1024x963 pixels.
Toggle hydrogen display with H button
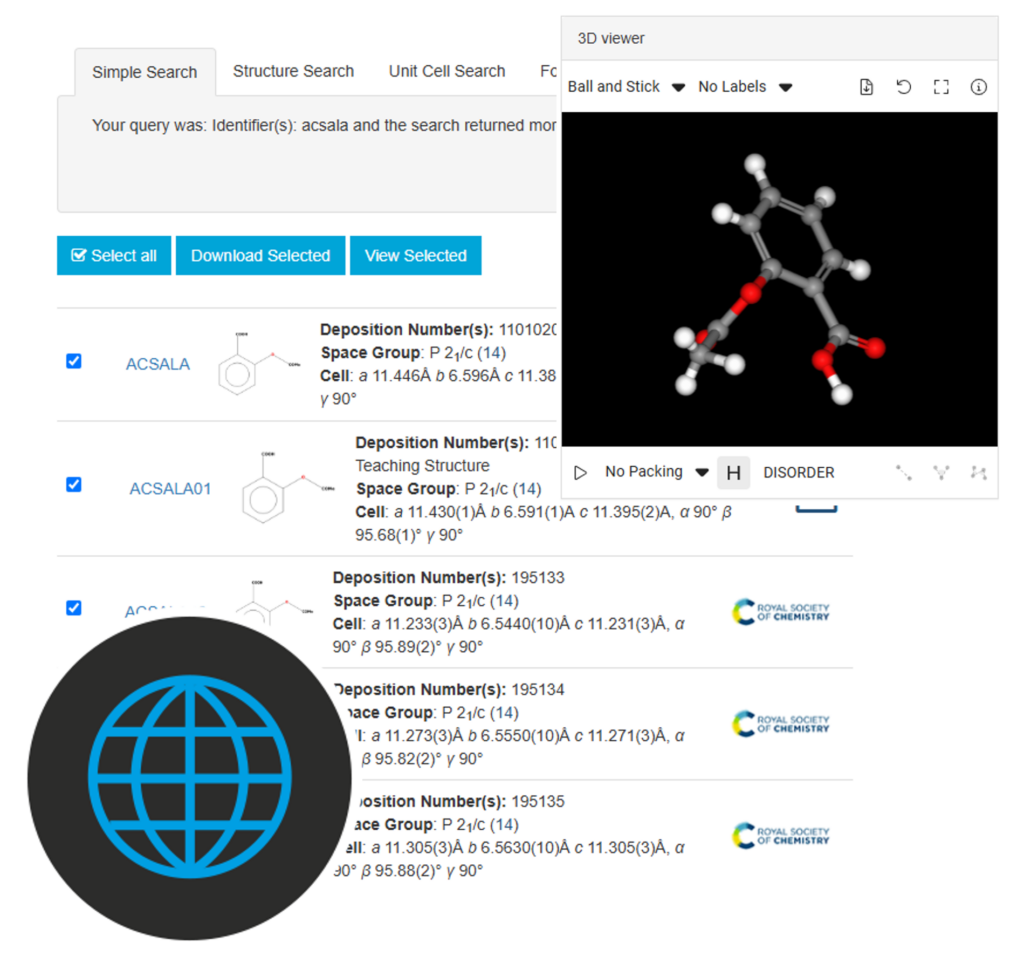pos(733,473)
